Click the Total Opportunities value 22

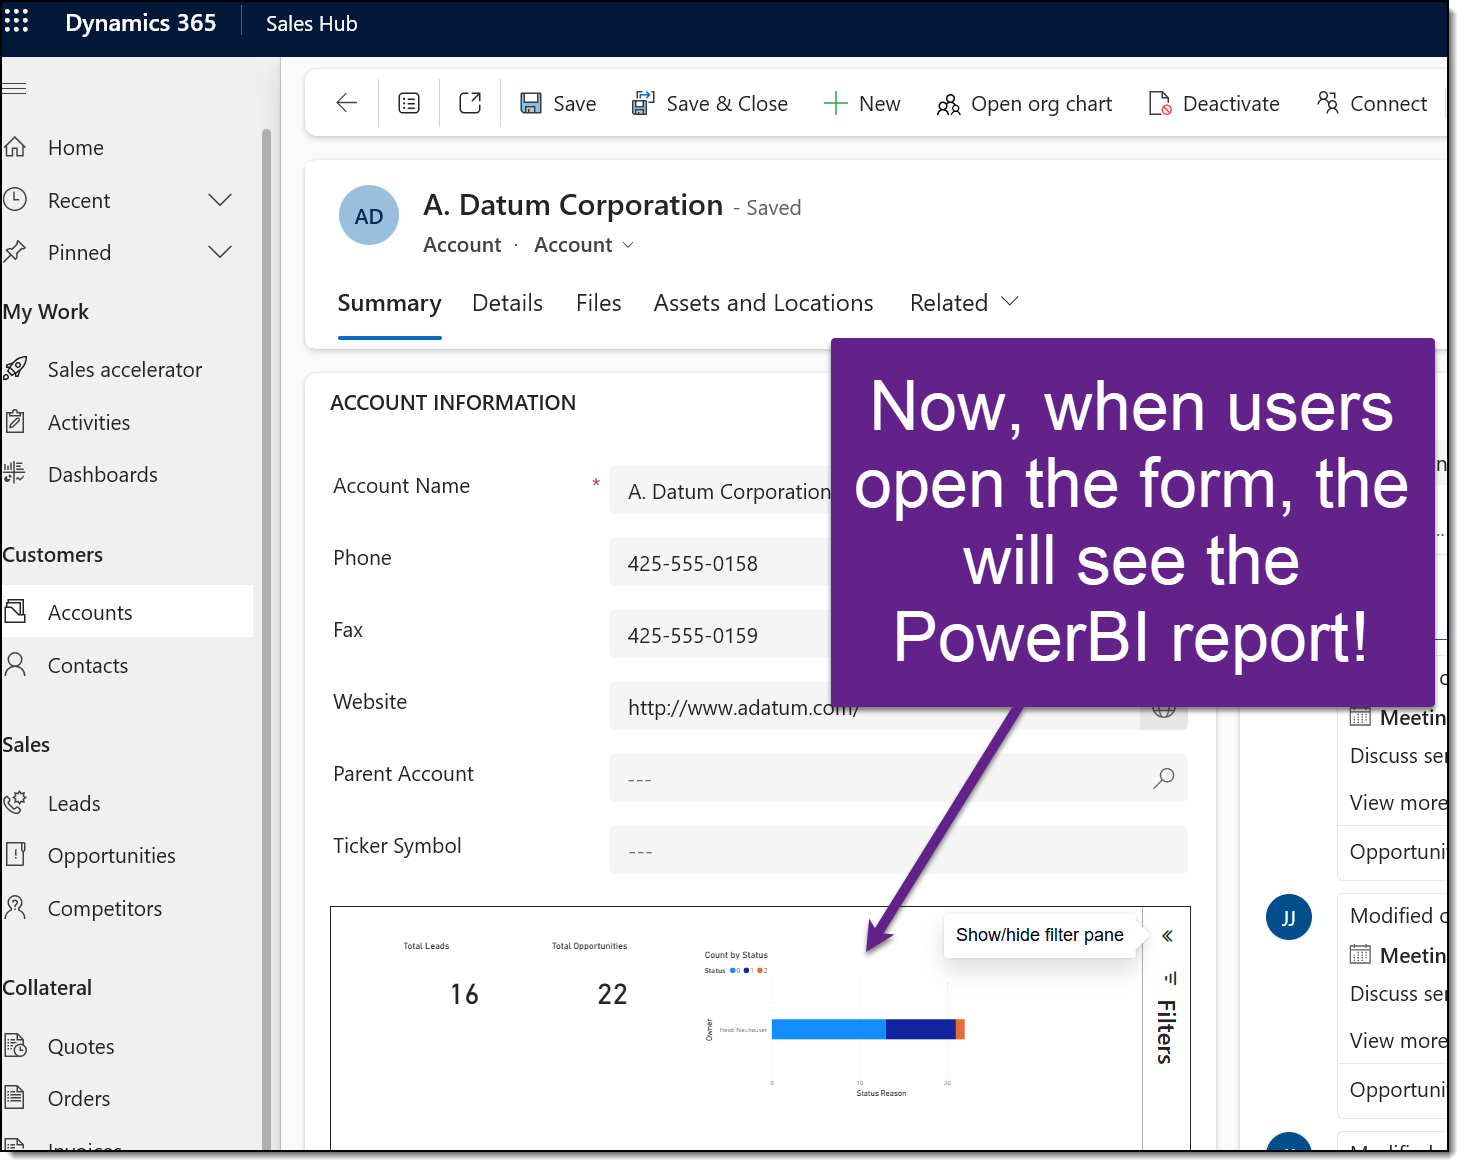click(x=612, y=994)
